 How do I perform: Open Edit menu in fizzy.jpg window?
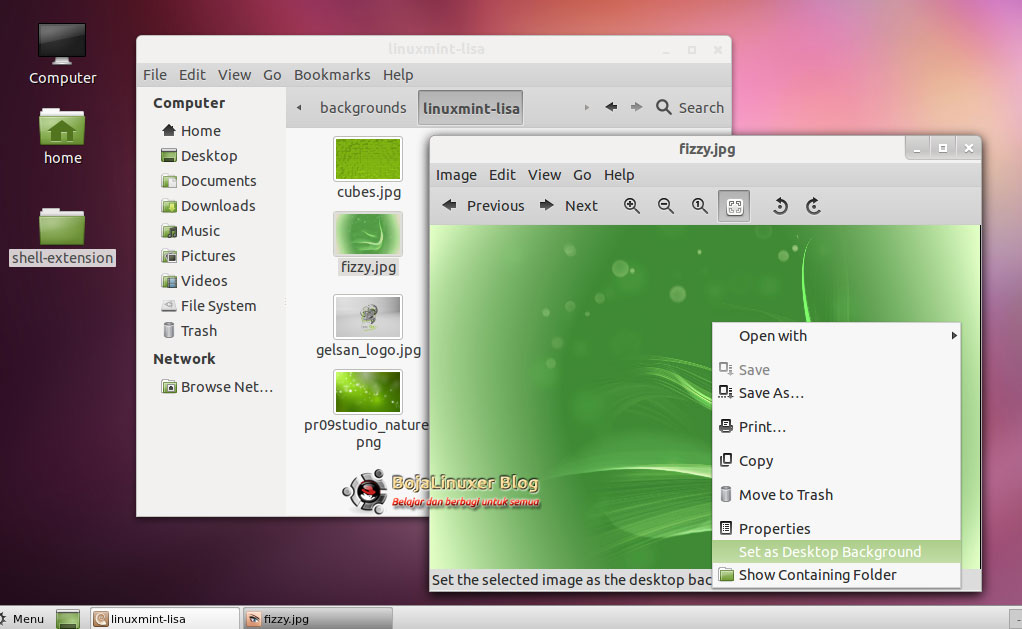click(502, 175)
